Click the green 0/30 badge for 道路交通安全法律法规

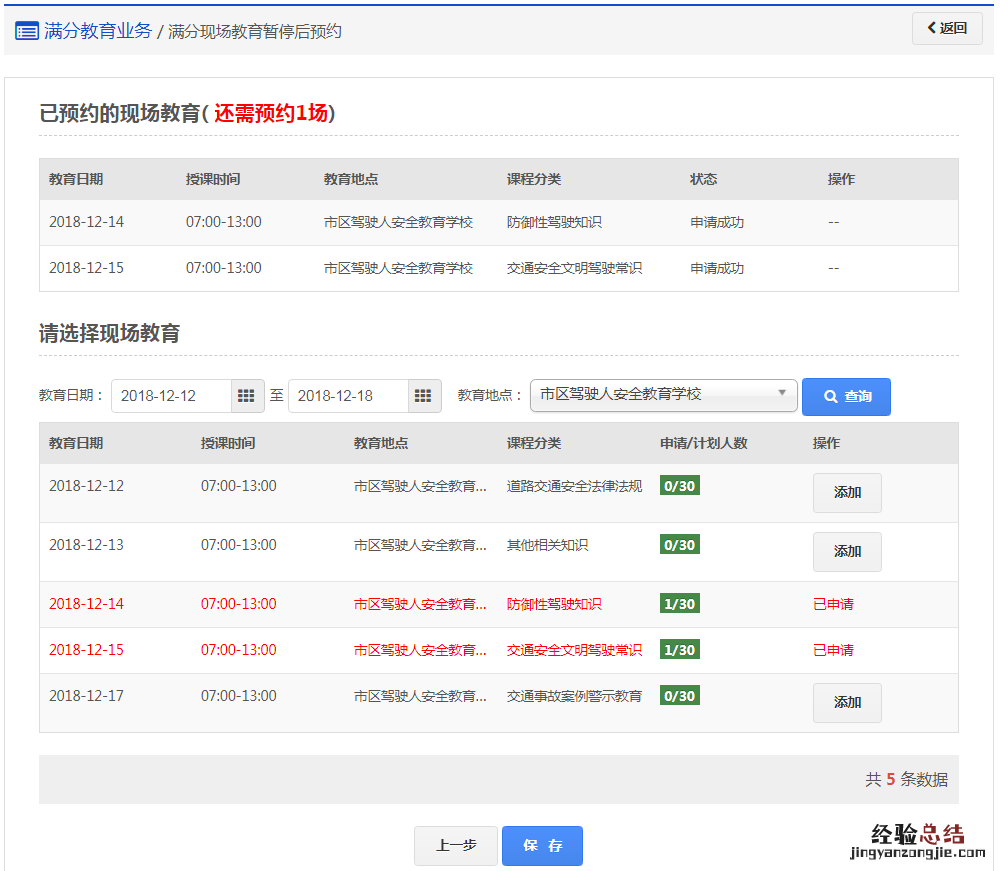click(679, 485)
